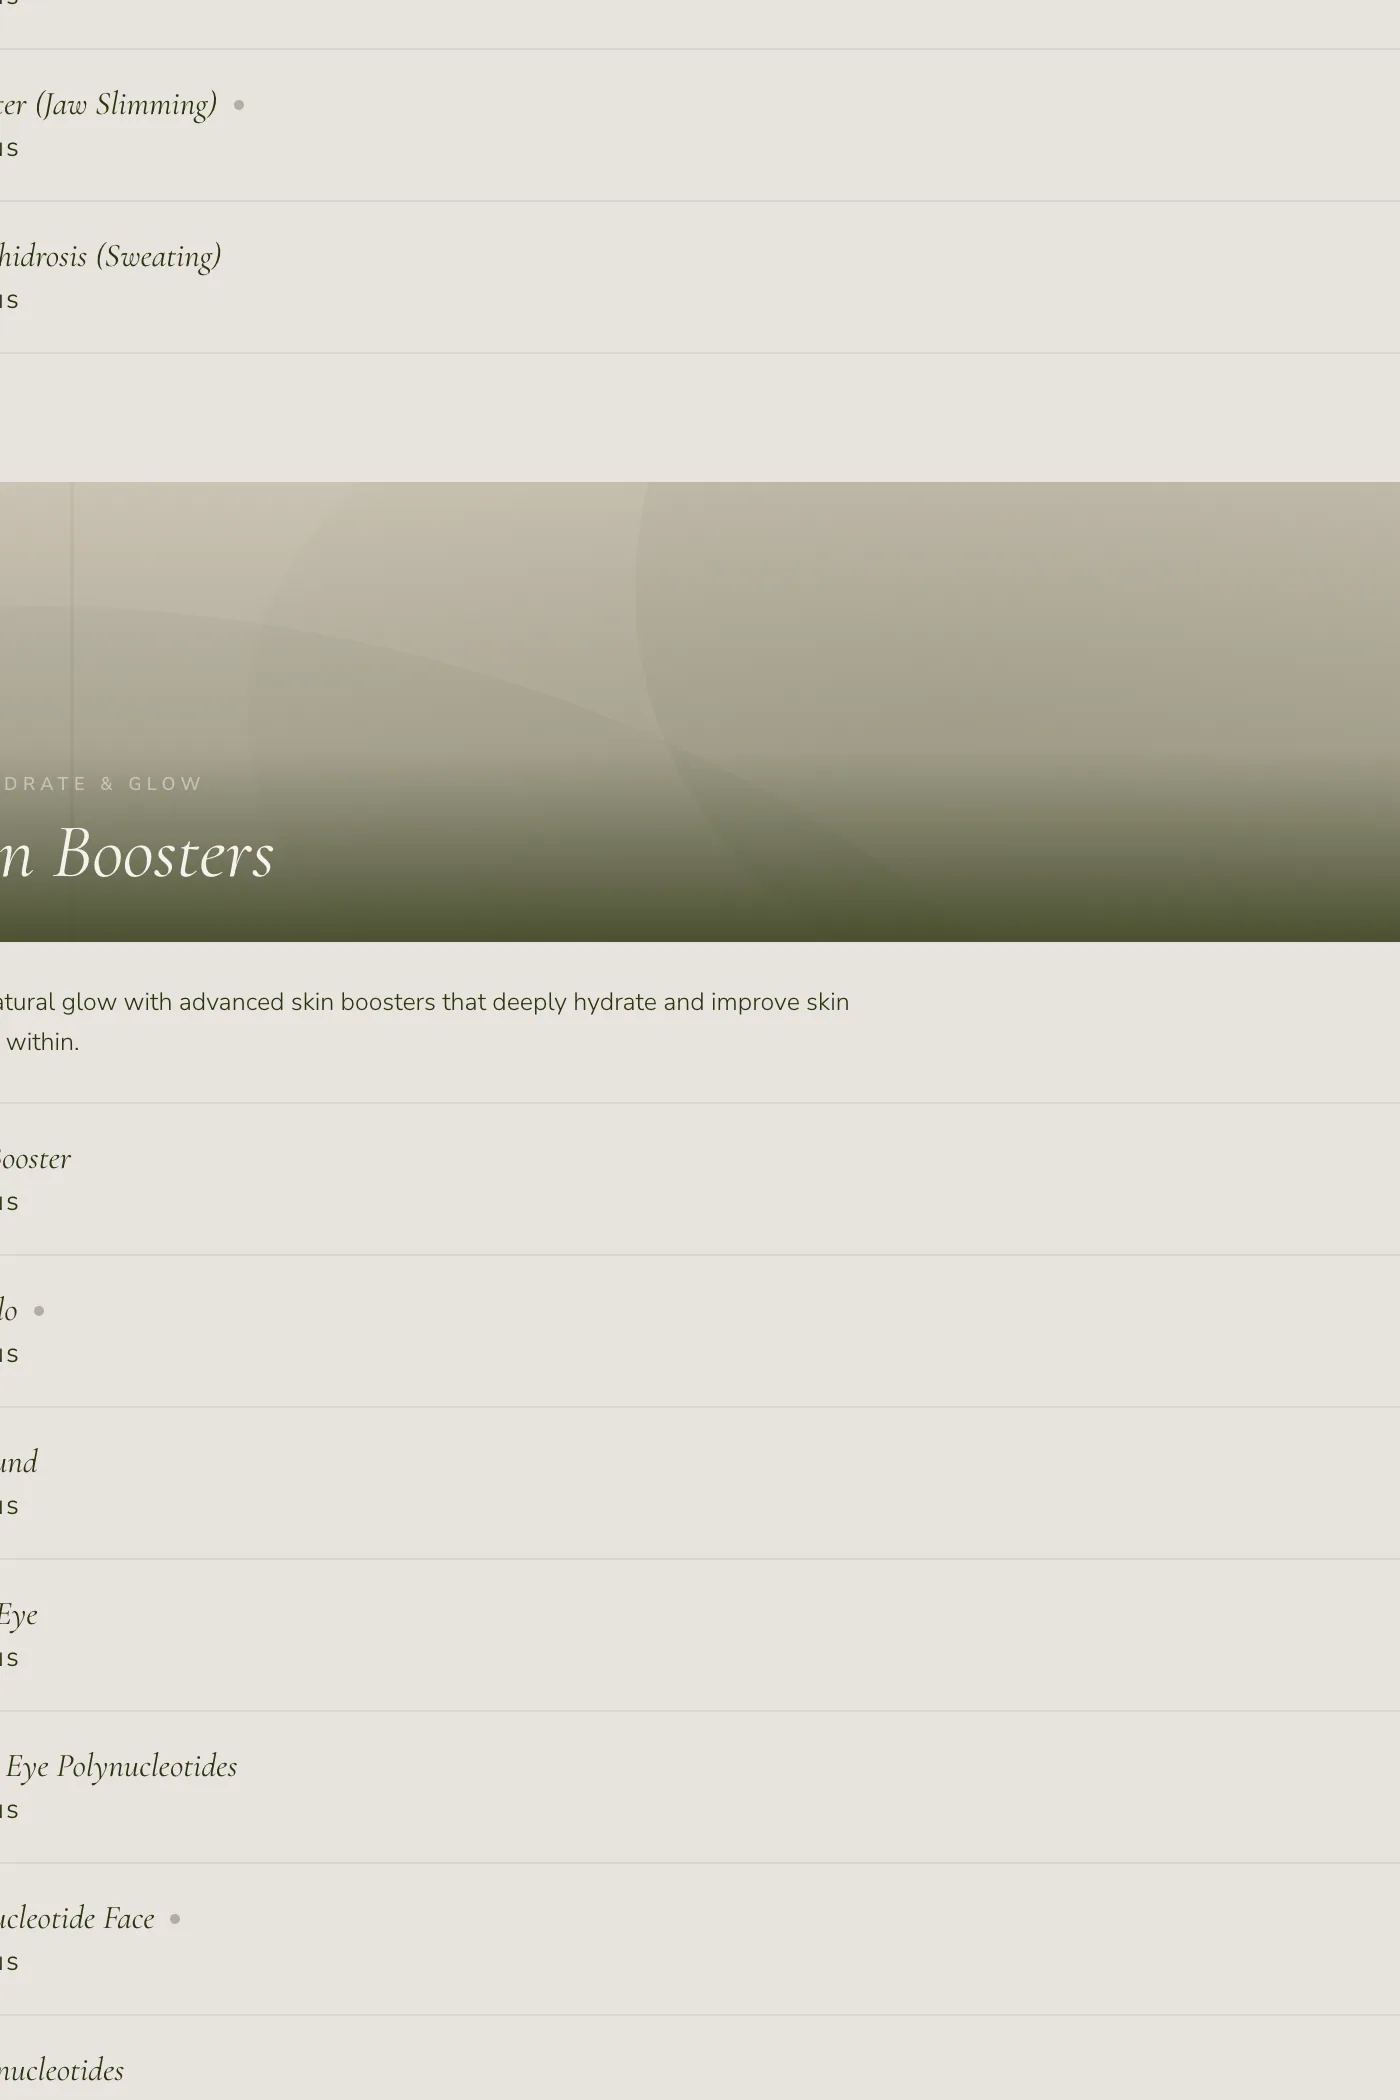Screen dimensions: 1400x2100
Task: Click the "DRATE & GLOW" label
Action: [x=101, y=784]
